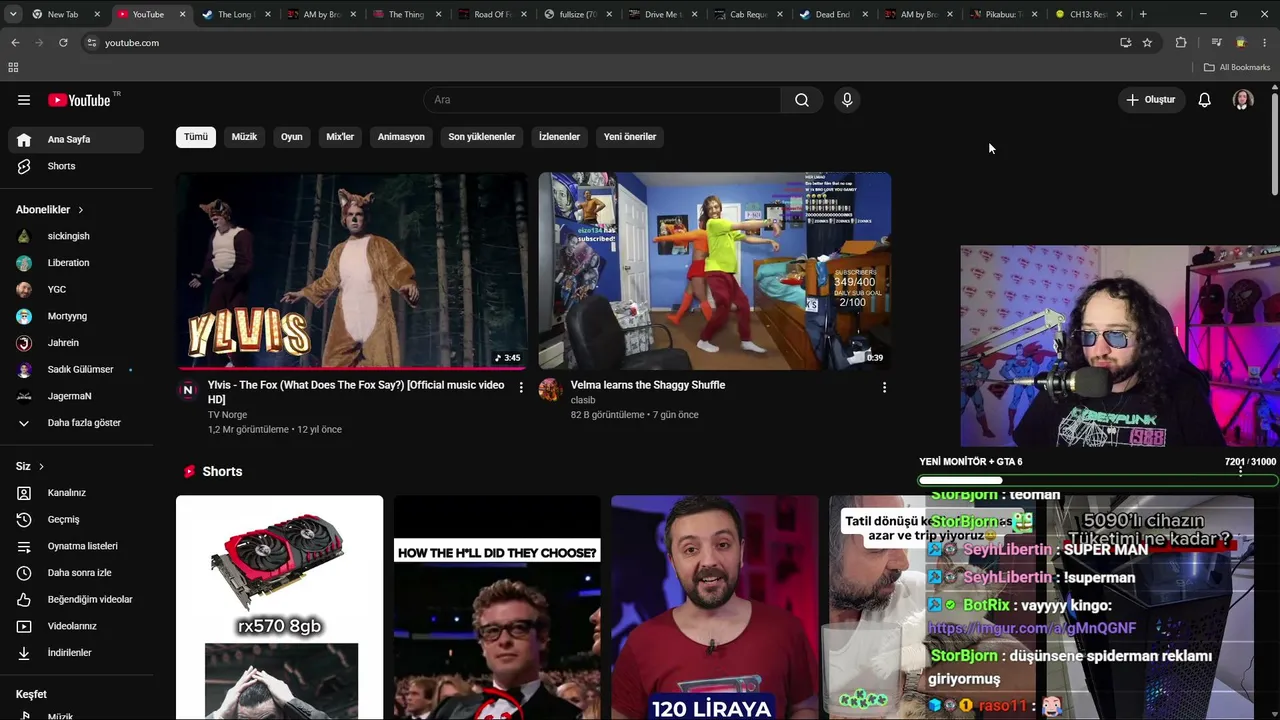Open the Chrome profile avatar
1280x720 pixels.
[x=1241, y=43]
